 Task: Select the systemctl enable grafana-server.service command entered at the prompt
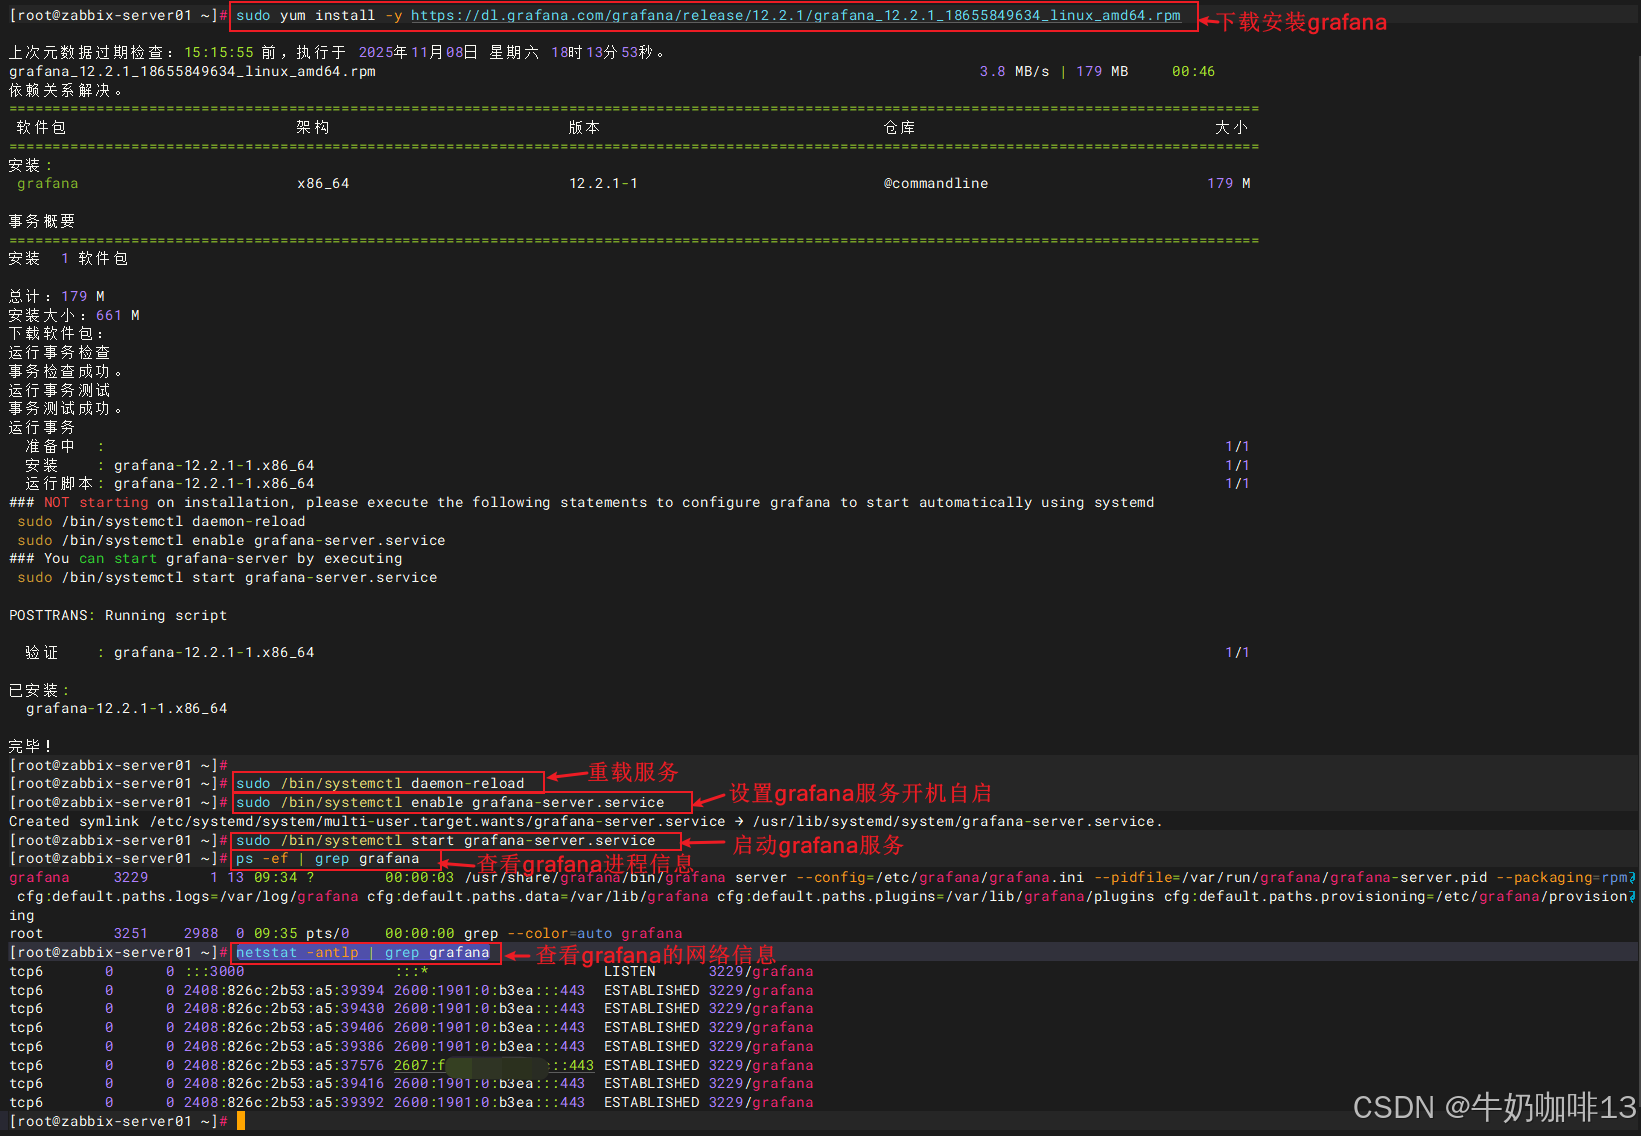point(450,802)
